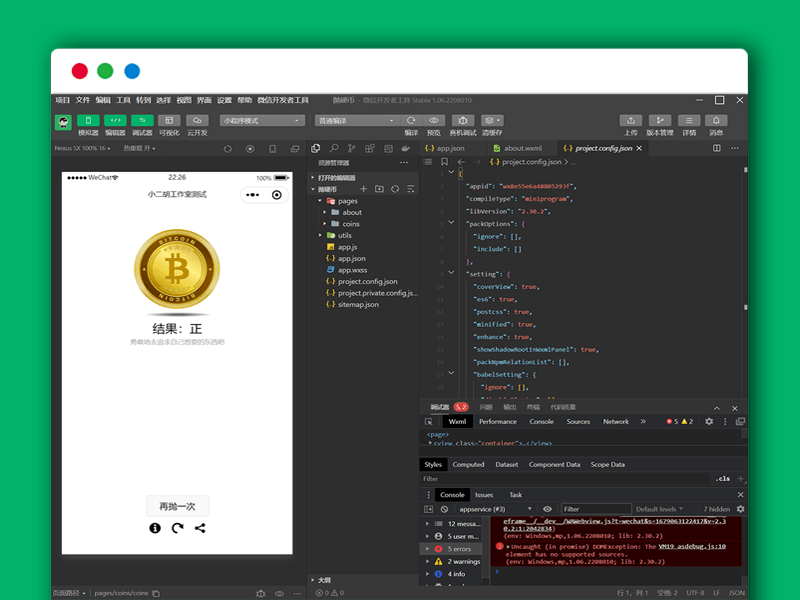The width and height of the screenshot is (800, 600).
Task: Open the VM19 asdebug.js:10 link
Action: [692, 546]
